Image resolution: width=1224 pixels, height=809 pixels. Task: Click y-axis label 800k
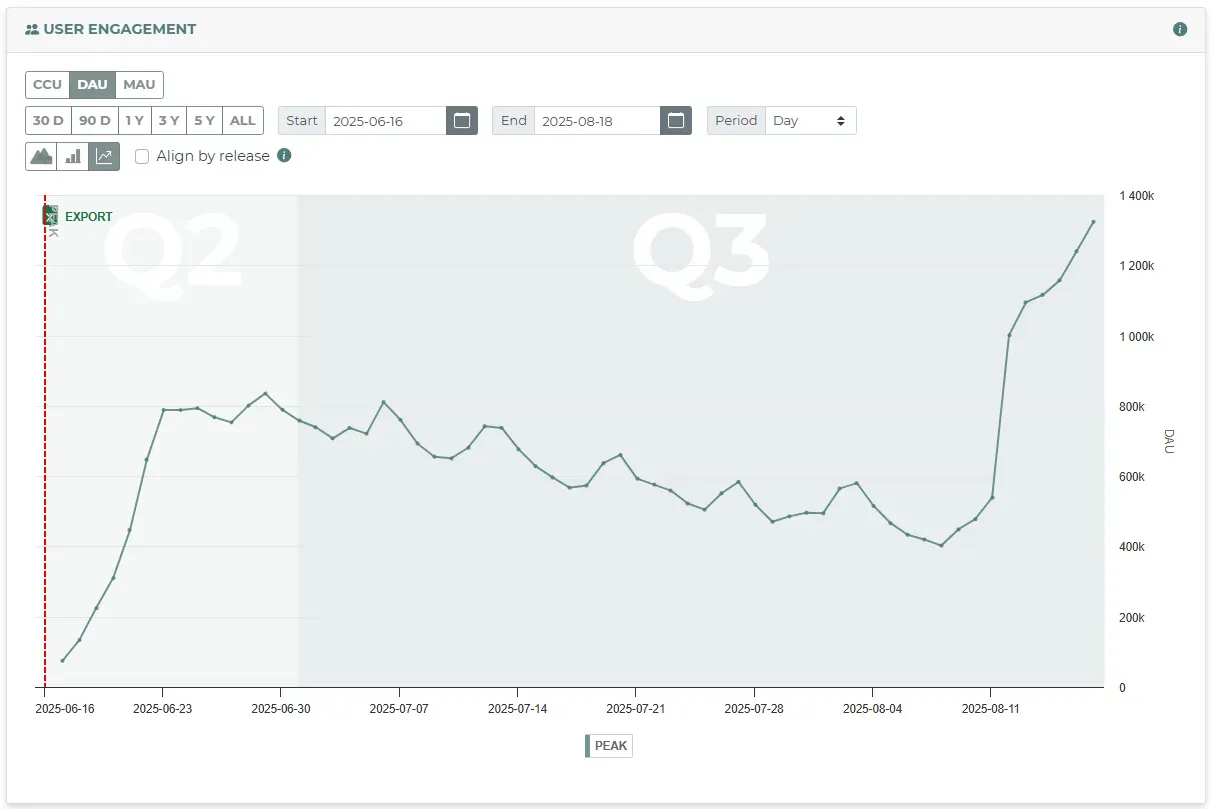pos(1132,407)
